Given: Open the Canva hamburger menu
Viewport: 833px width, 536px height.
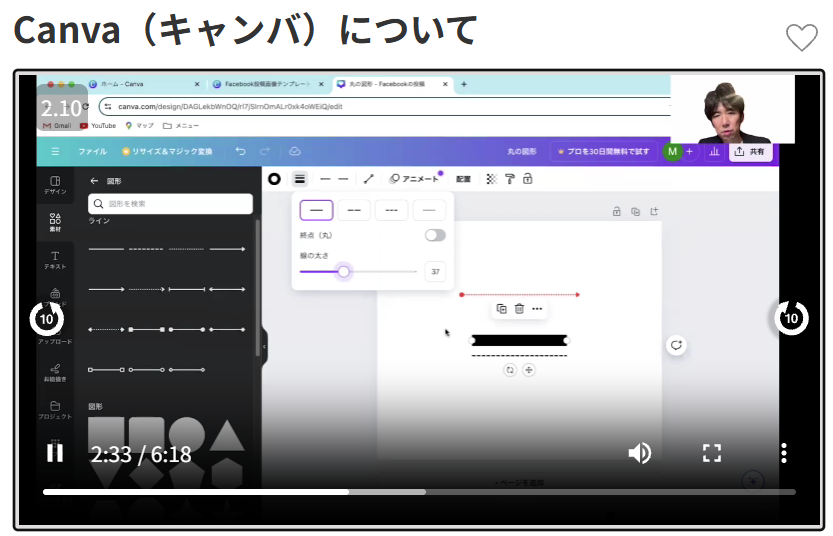Looking at the screenshot, I should coord(55,151).
